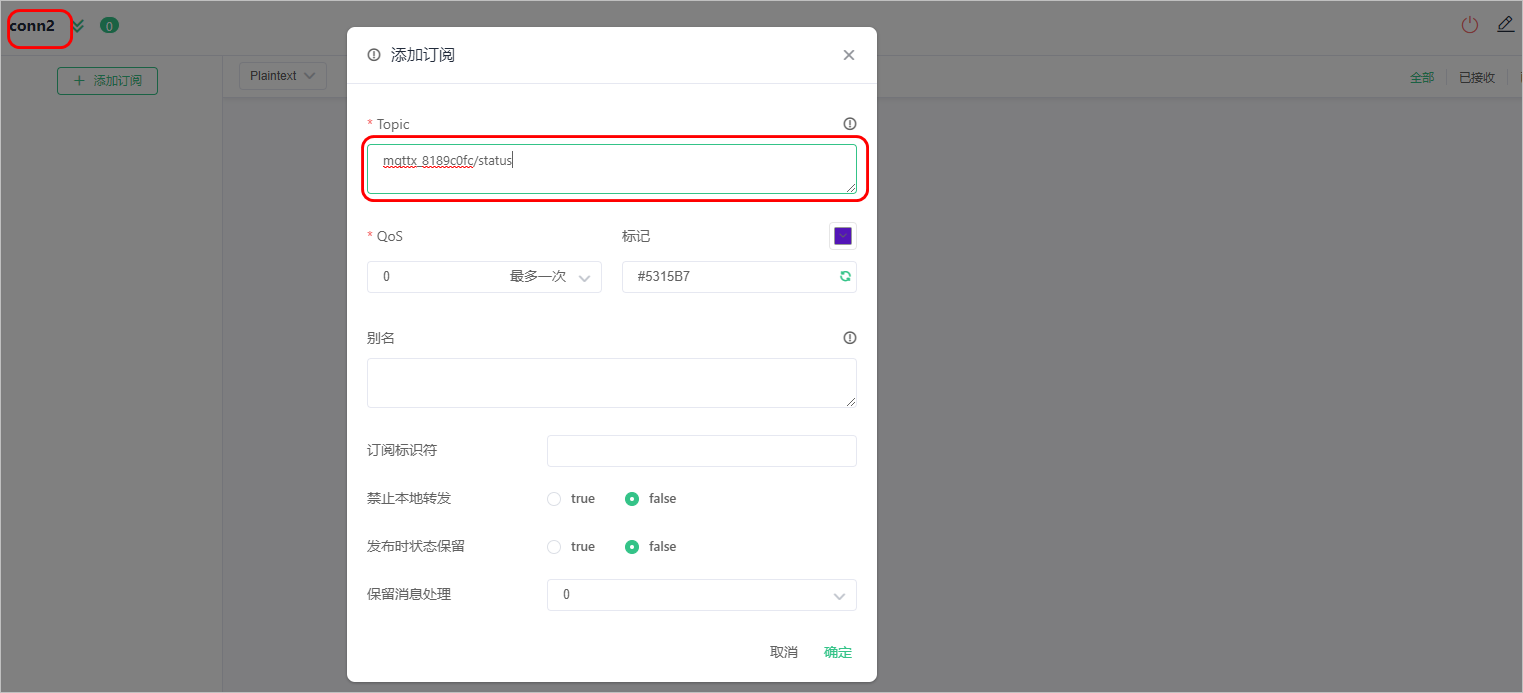Click the green message count badge
The image size is (1523, 693).
(109, 26)
